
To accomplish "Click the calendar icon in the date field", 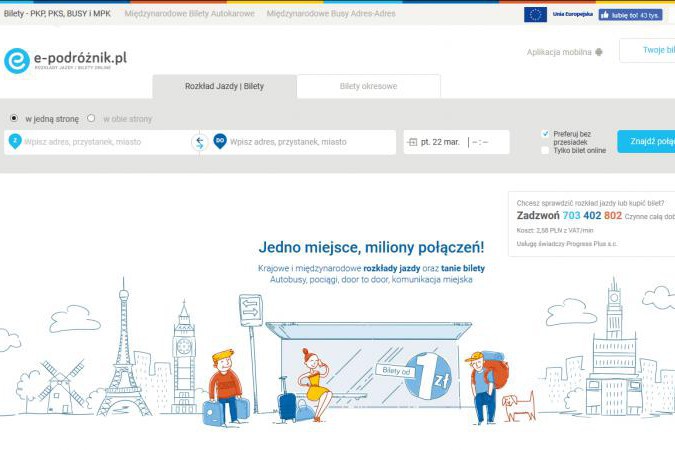I will tap(412, 142).
